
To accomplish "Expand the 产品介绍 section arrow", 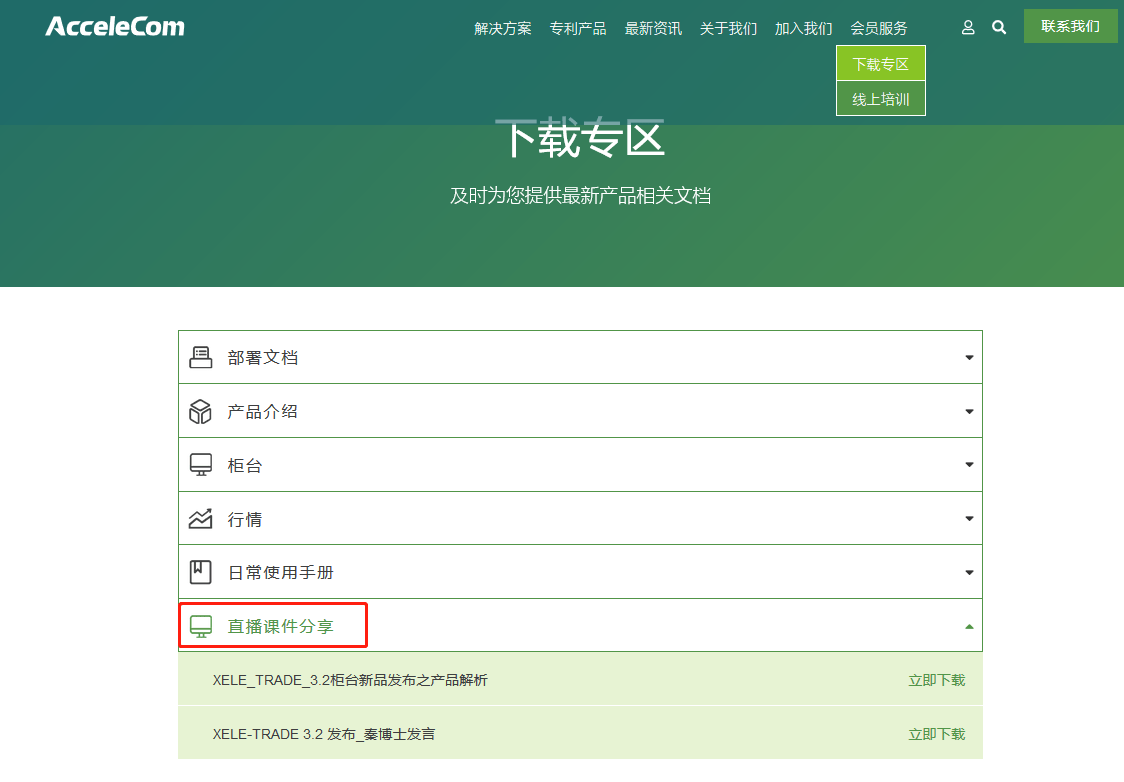I will (x=969, y=411).
